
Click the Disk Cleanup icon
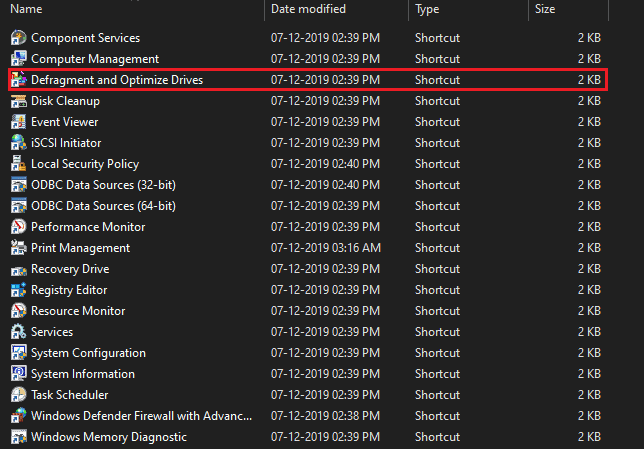[x=18, y=101]
